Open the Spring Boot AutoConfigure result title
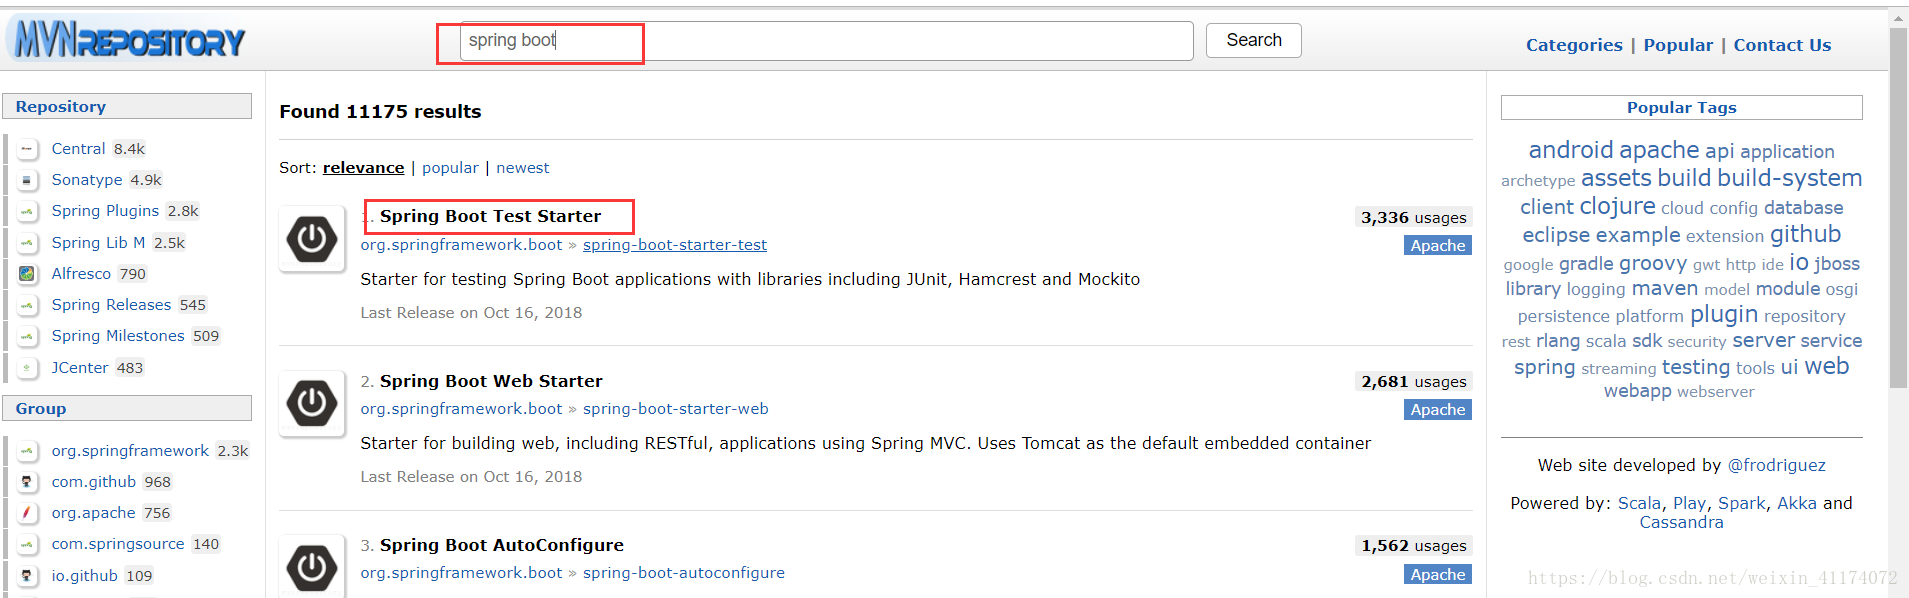The height and width of the screenshot is (598, 1909). coord(501,545)
